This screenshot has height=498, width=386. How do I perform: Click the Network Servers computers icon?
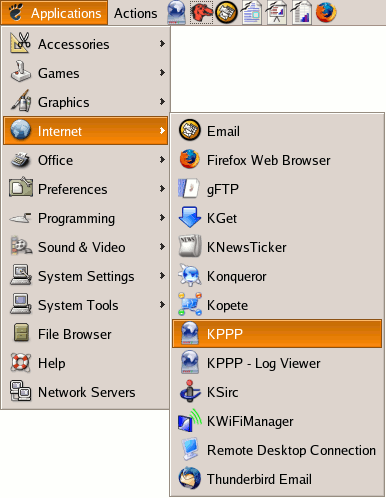[x=21, y=391]
